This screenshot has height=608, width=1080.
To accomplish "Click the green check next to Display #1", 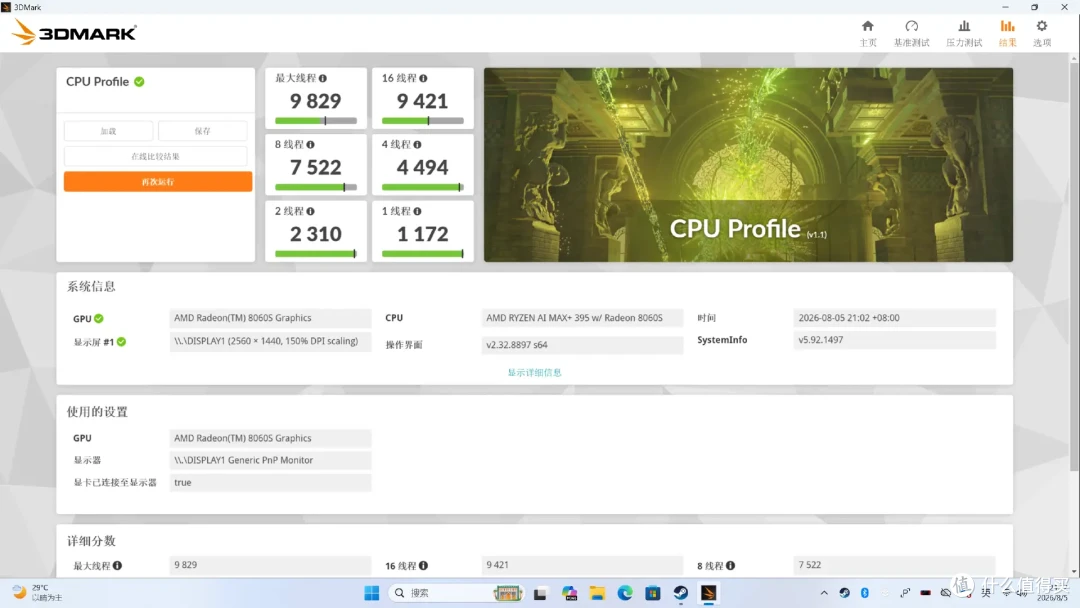I will point(121,342).
